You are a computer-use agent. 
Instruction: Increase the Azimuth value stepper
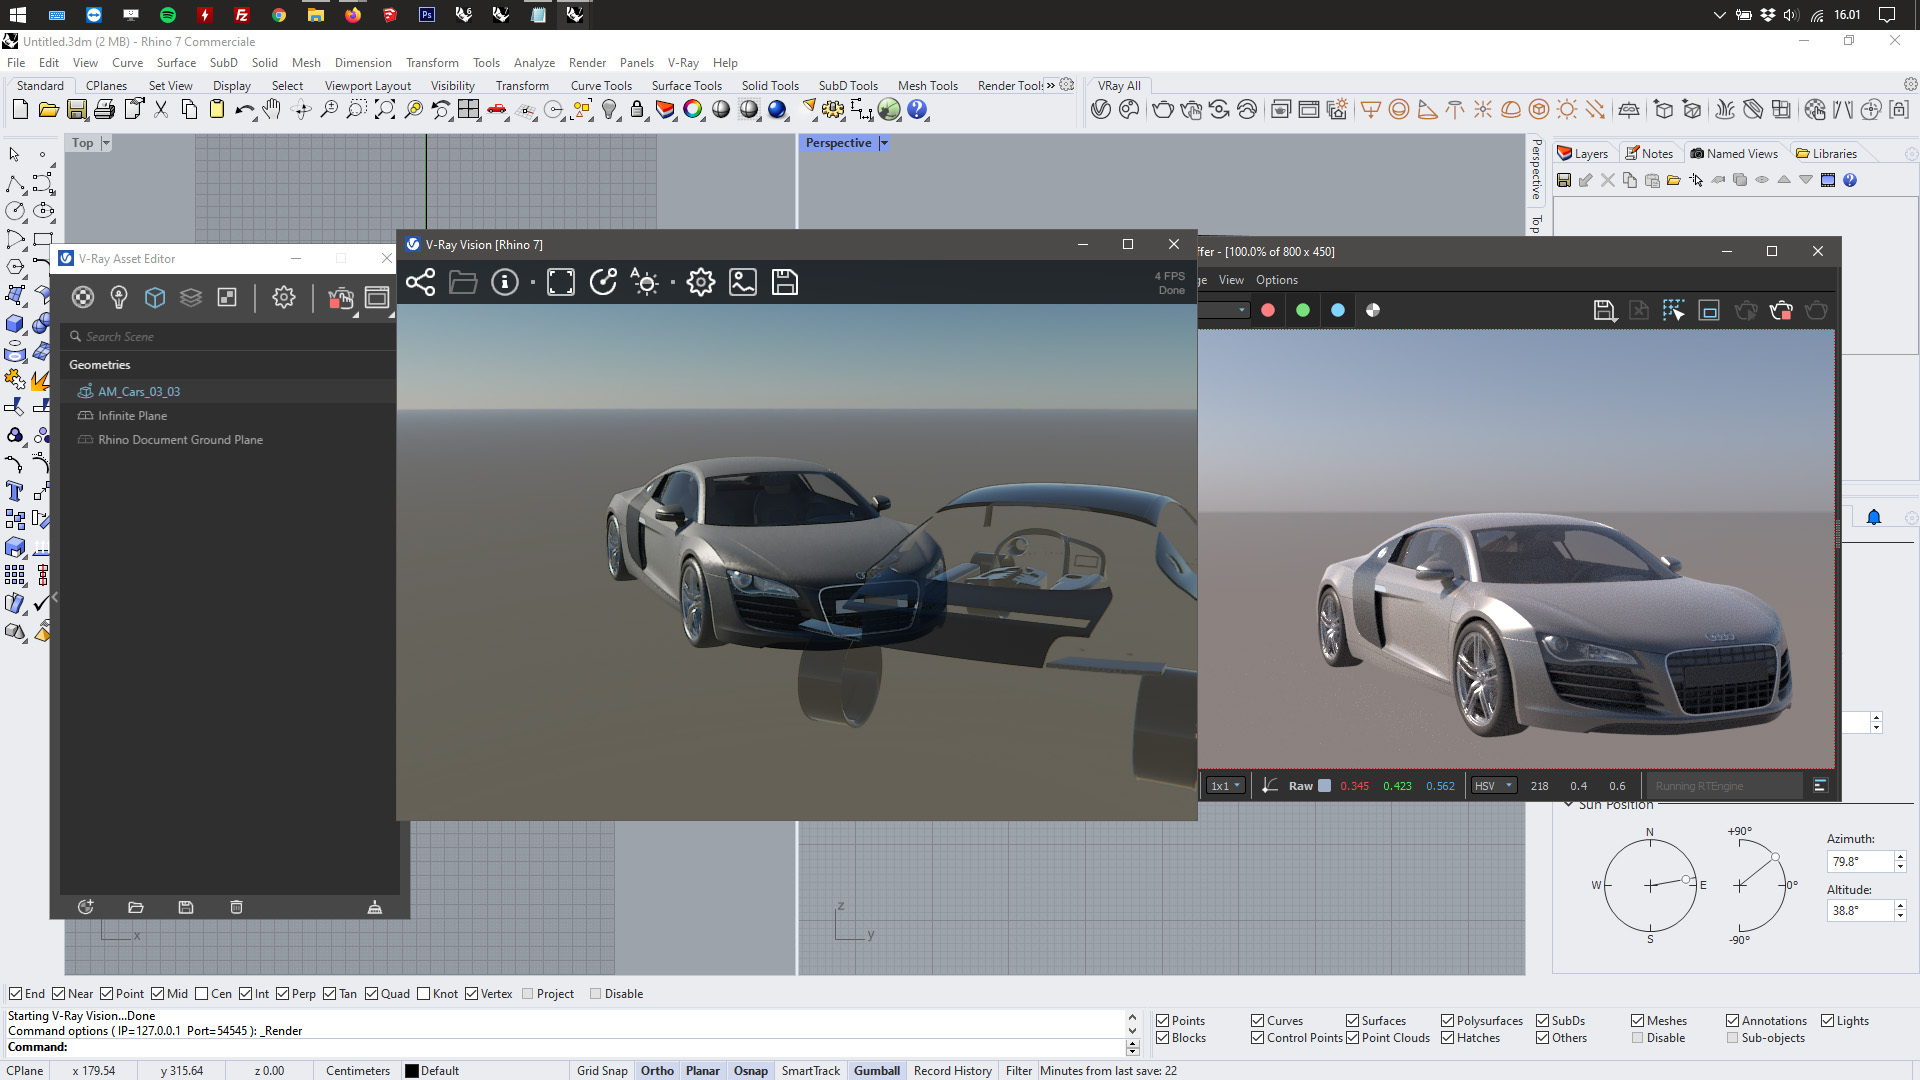pos(1901,856)
